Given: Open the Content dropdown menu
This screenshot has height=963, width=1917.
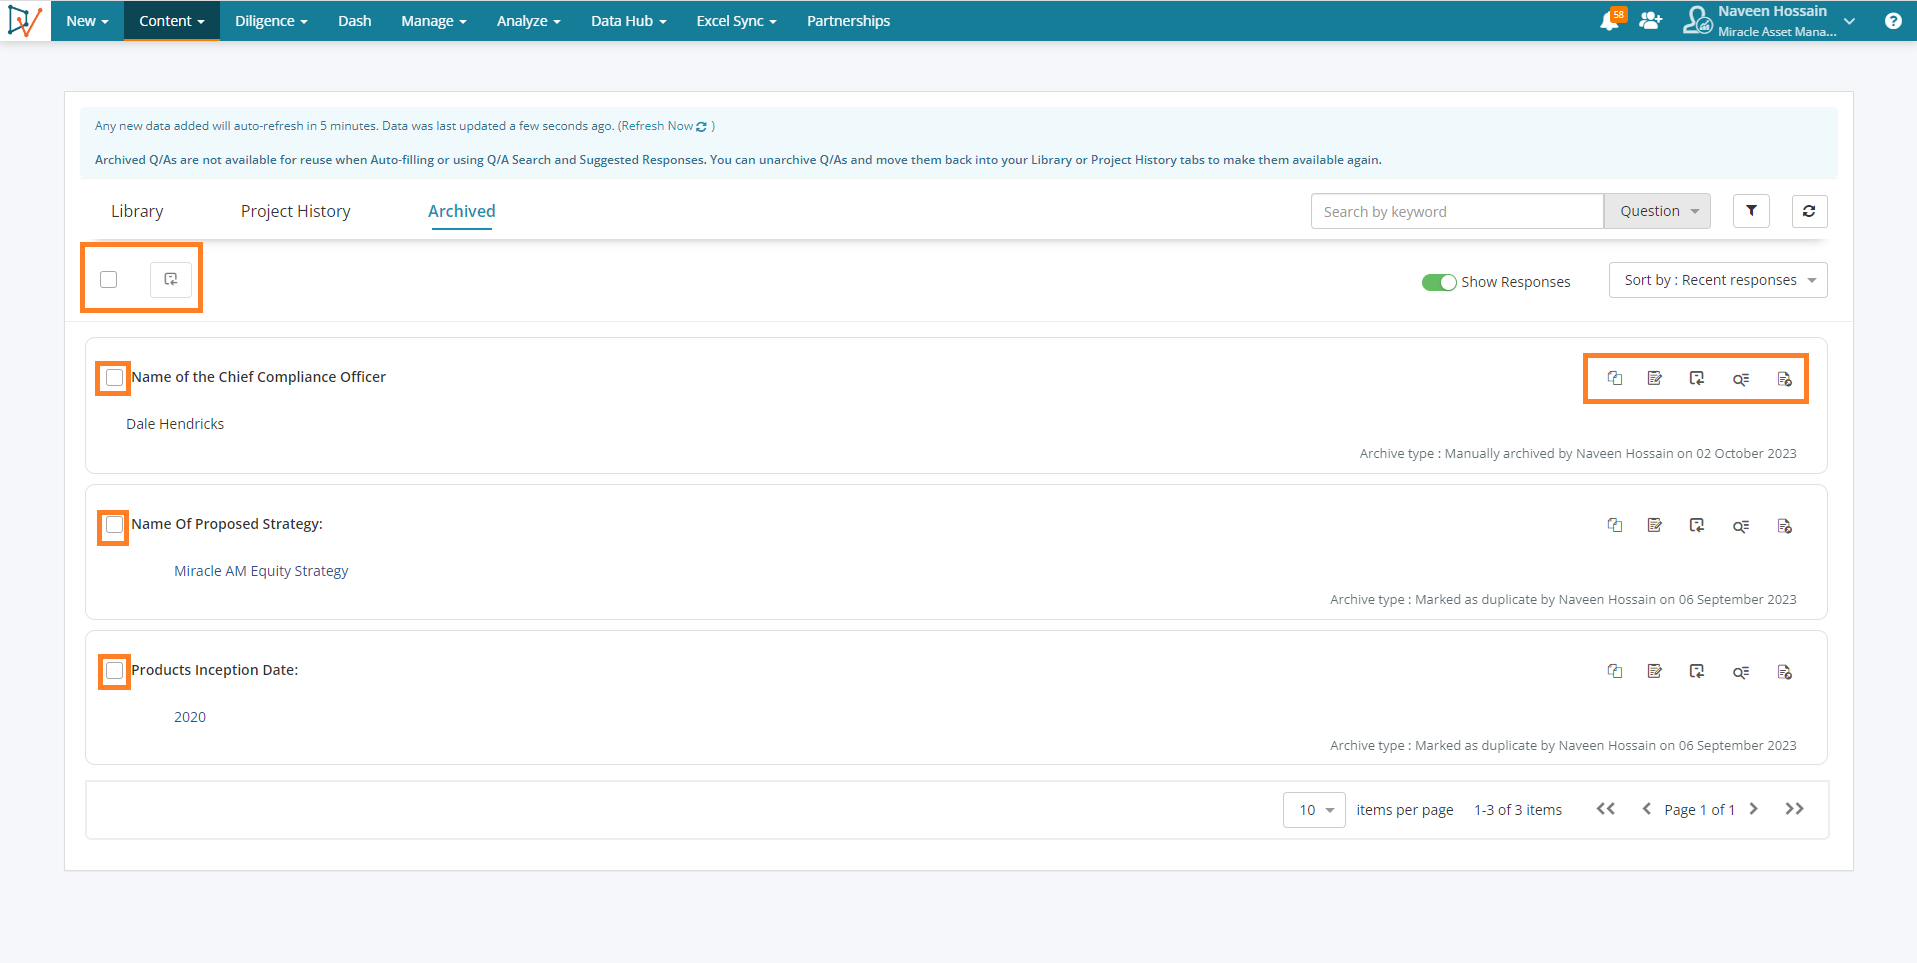Looking at the screenshot, I should 172,21.
